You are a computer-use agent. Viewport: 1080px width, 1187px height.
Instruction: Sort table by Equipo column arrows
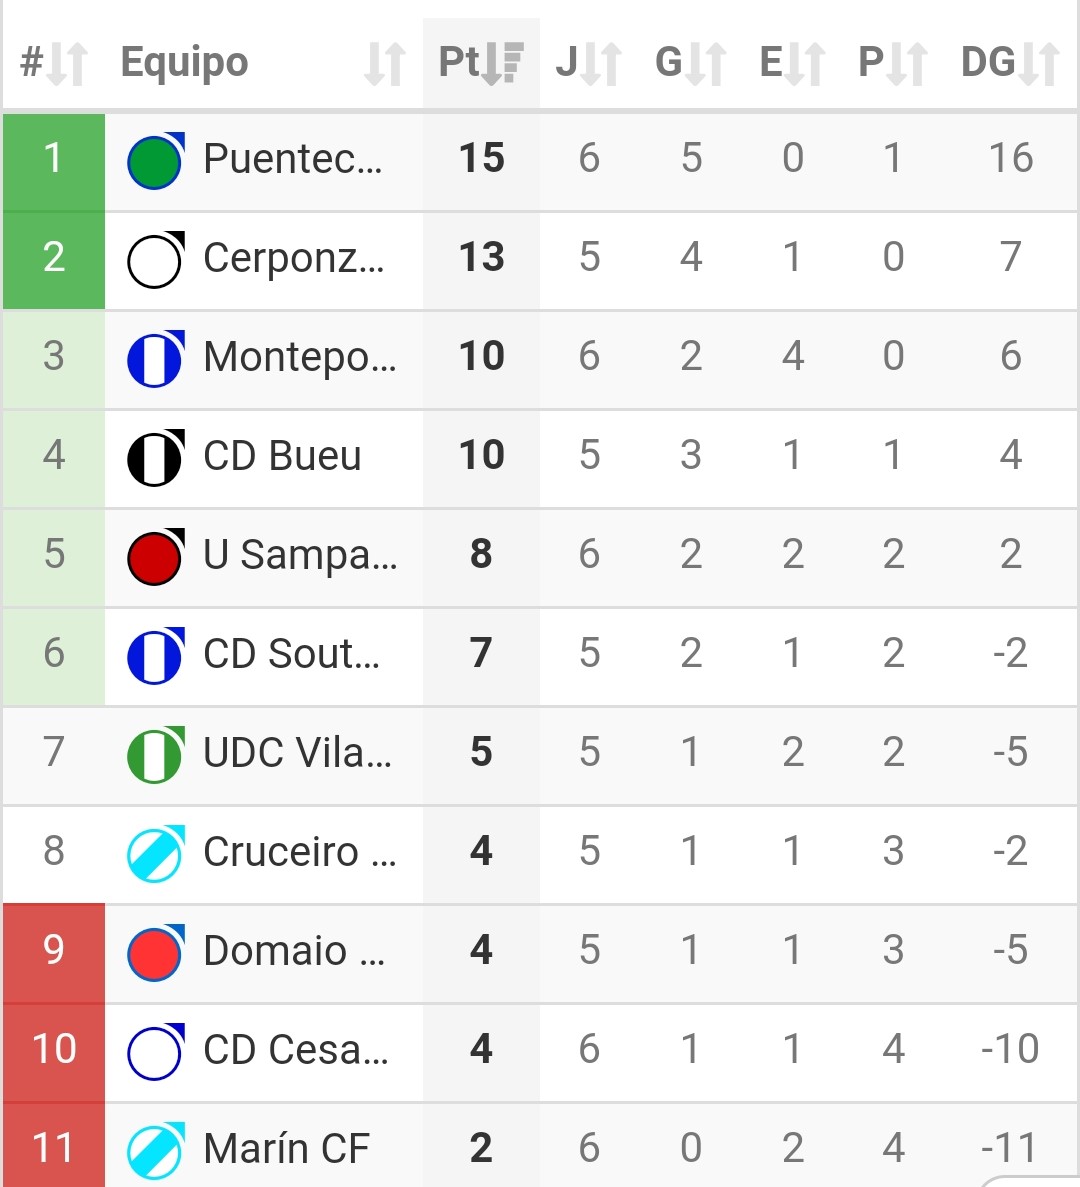tap(384, 63)
